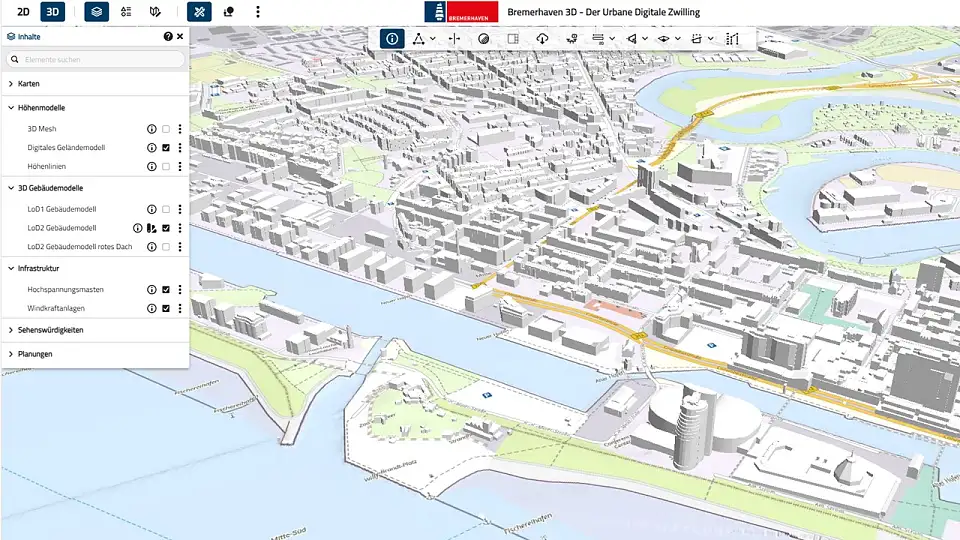Click the LoD2 Gebäudemodell rotes Dach label
Image resolution: width=960 pixels, height=540 pixels.
coord(80,247)
